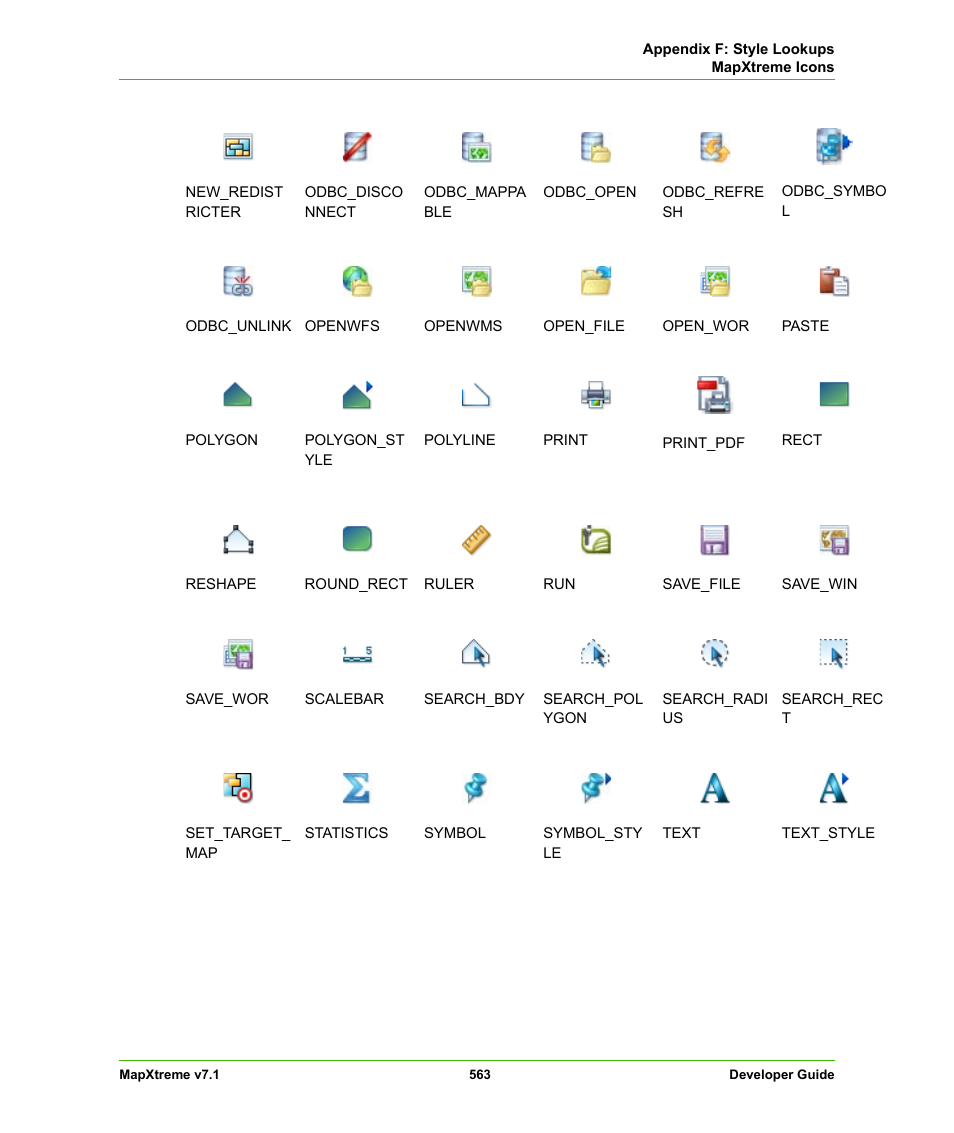Click the 'ODBC_OPEN' label text
Viewport: 954px width, 1133px height.
(x=590, y=192)
